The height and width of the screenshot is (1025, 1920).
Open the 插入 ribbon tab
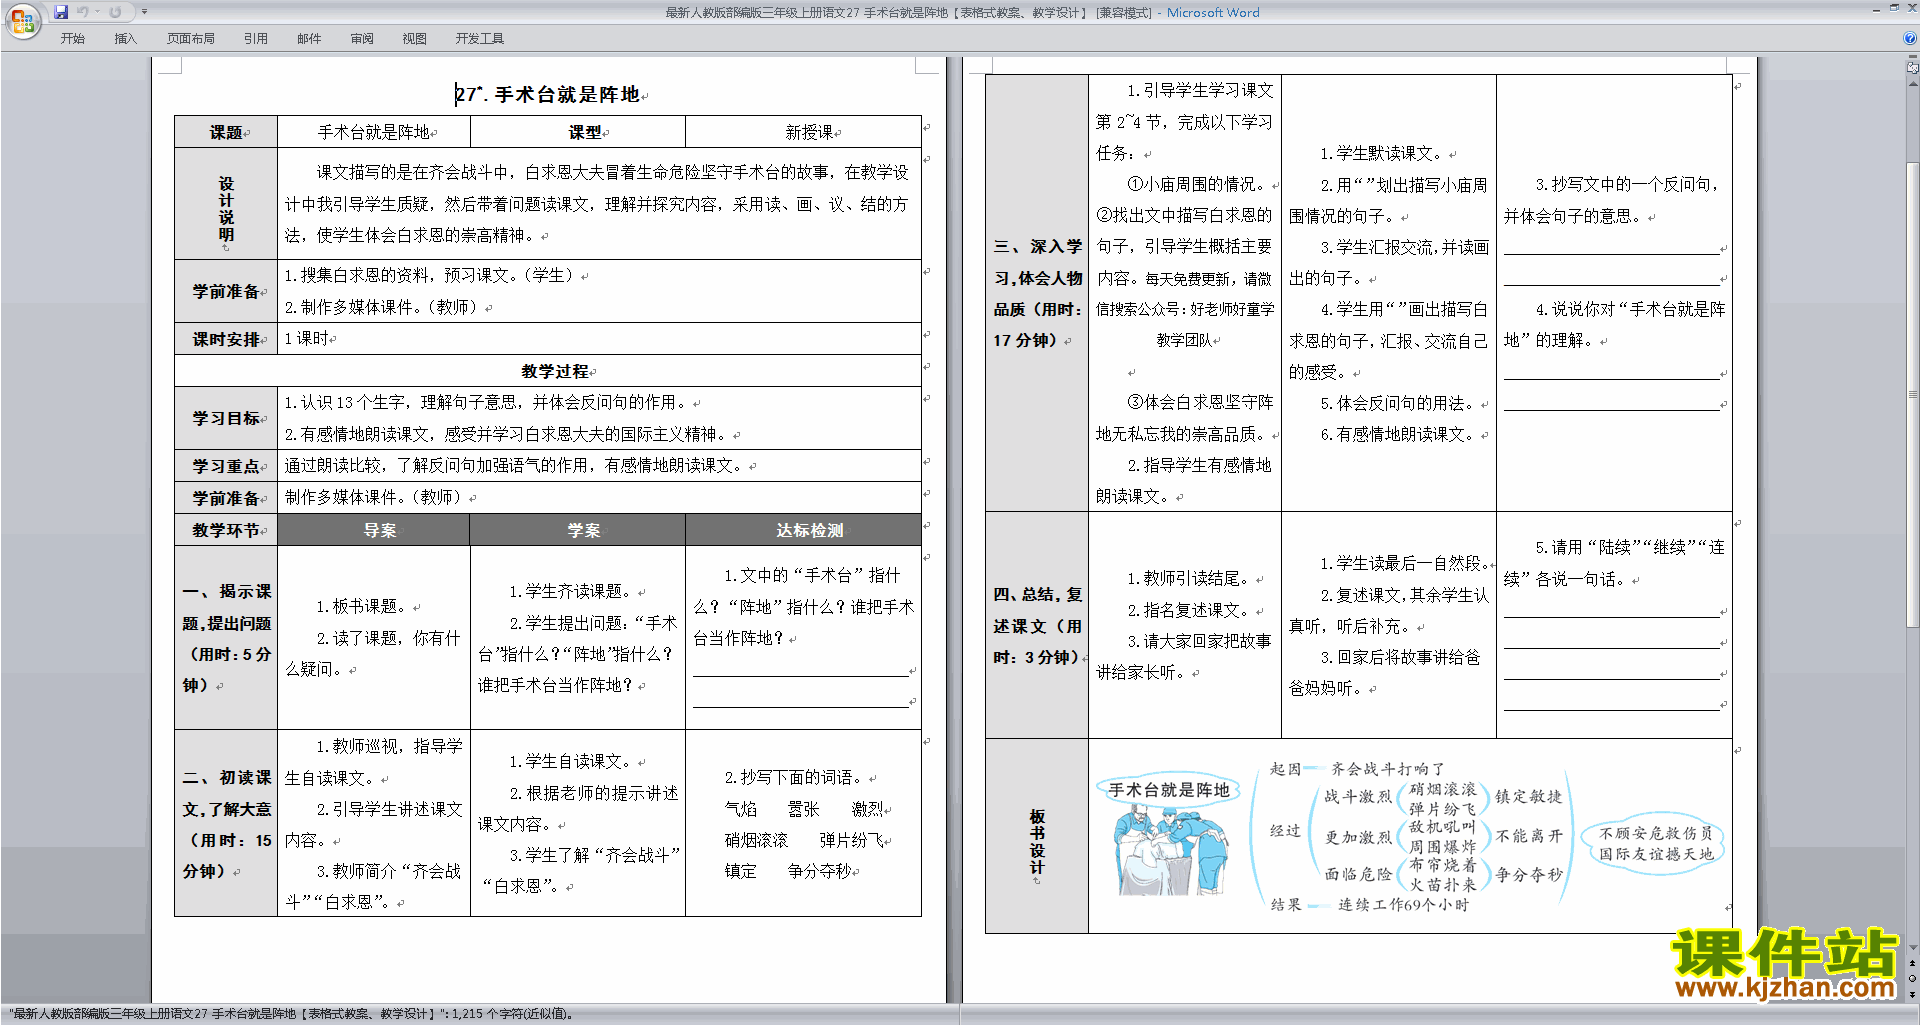pyautogui.click(x=125, y=39)
